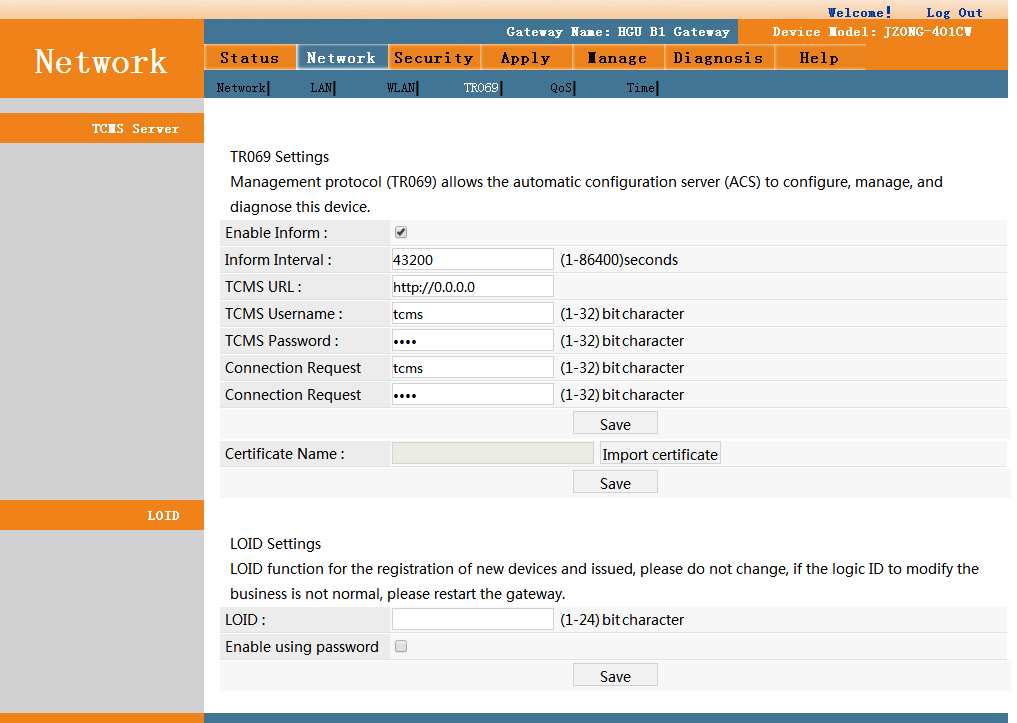Click the empty LOID input field
Viewport: 1017px width, 723px height.
(x=472, y=620)
